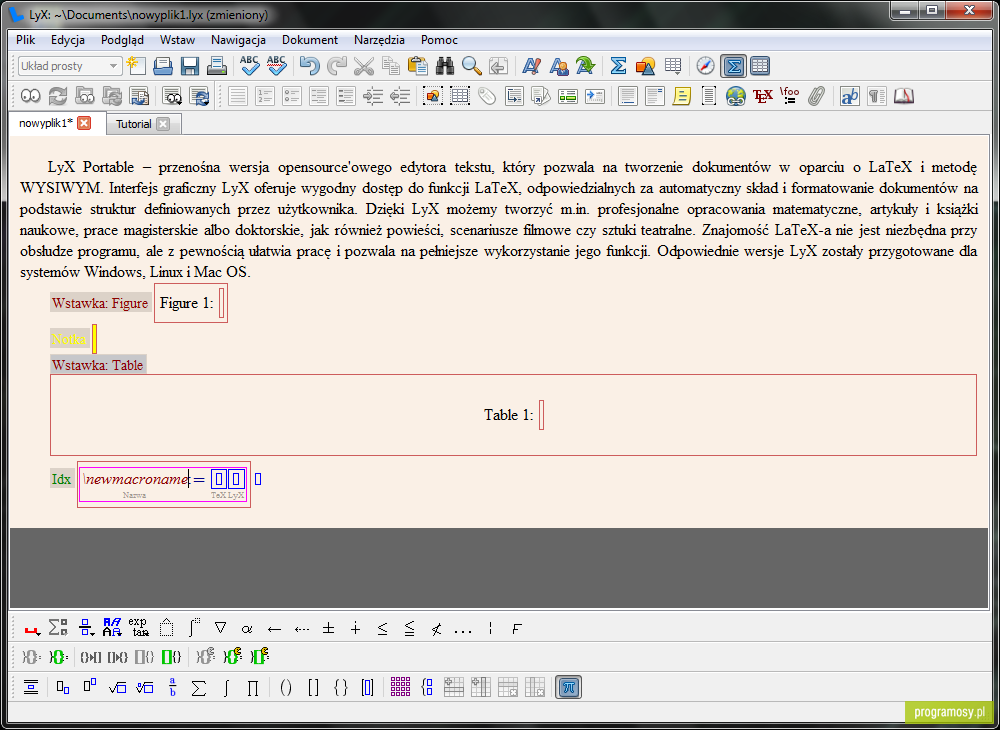
Task: View the document with the eyes icon
Action: 31,96
